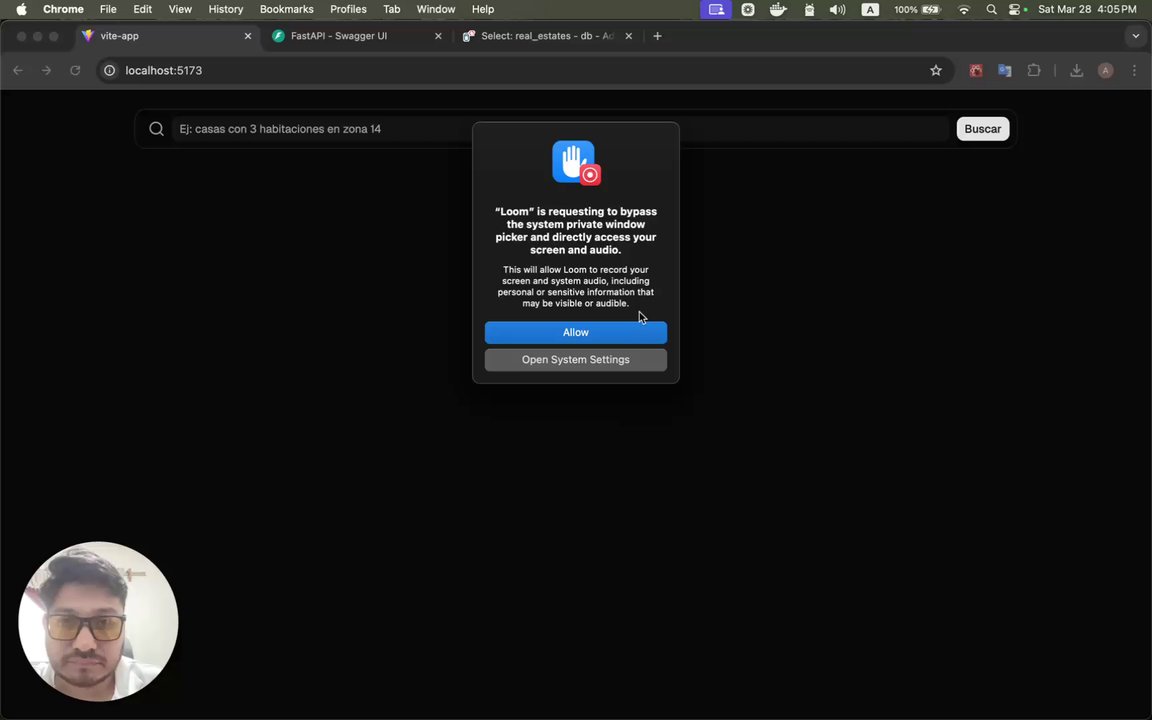Image resolution: width=1152 pixels, height=720 pixels.
Task: Open a new browser tab
Action: [657, 35]
